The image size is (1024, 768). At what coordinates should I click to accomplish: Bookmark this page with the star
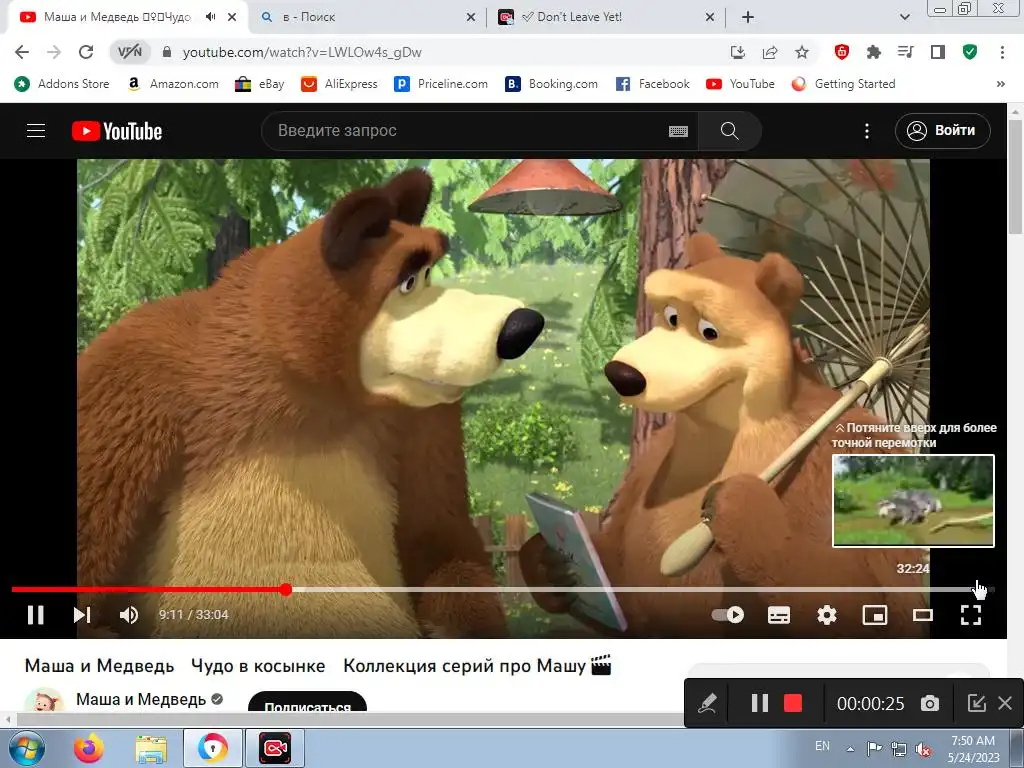802,52
